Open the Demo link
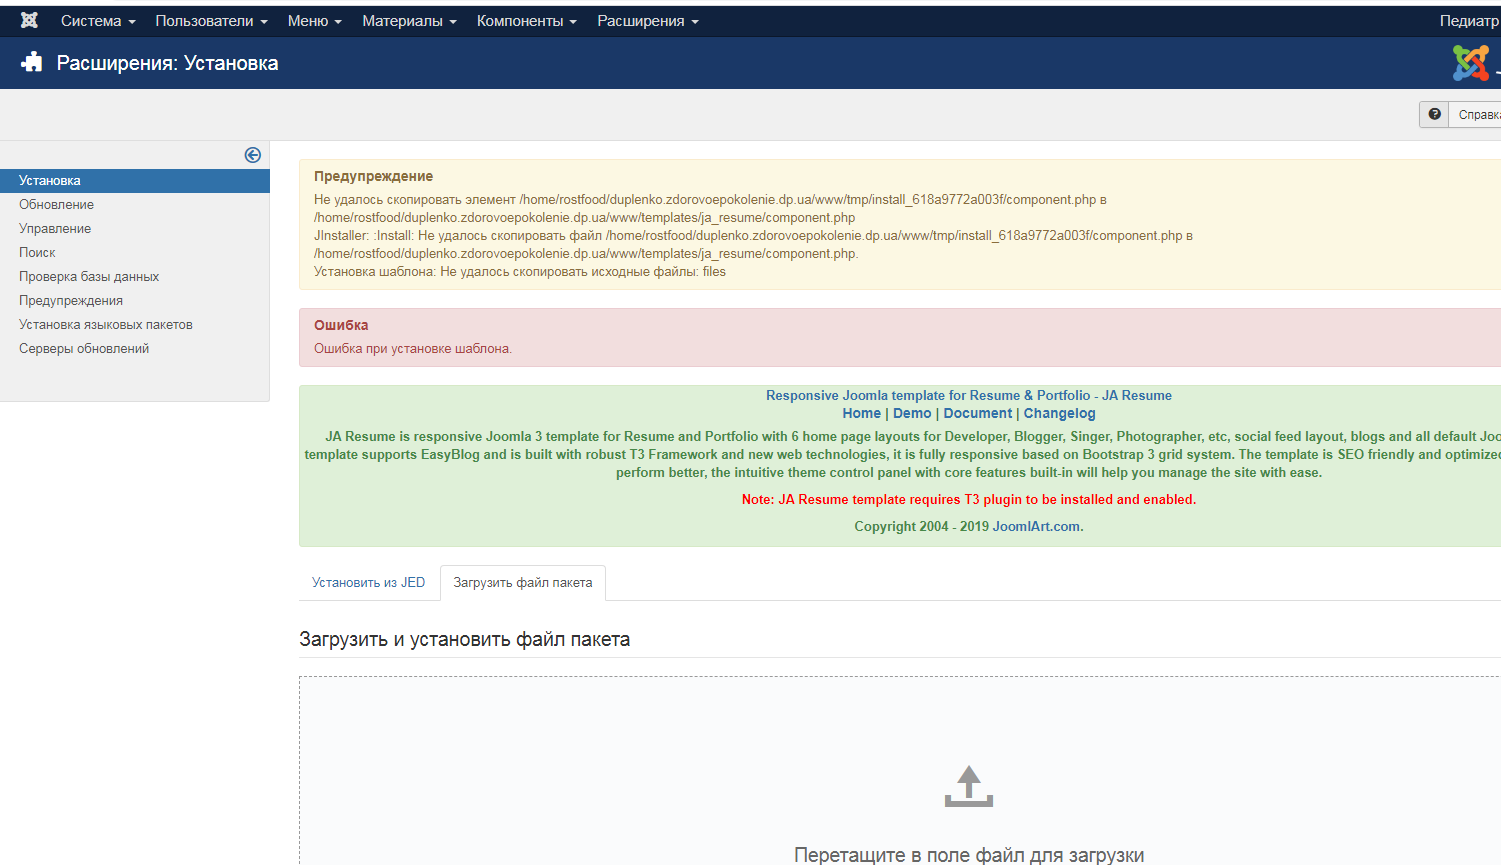This screenshot has height=865, width=1501. (x=912, y=414)
